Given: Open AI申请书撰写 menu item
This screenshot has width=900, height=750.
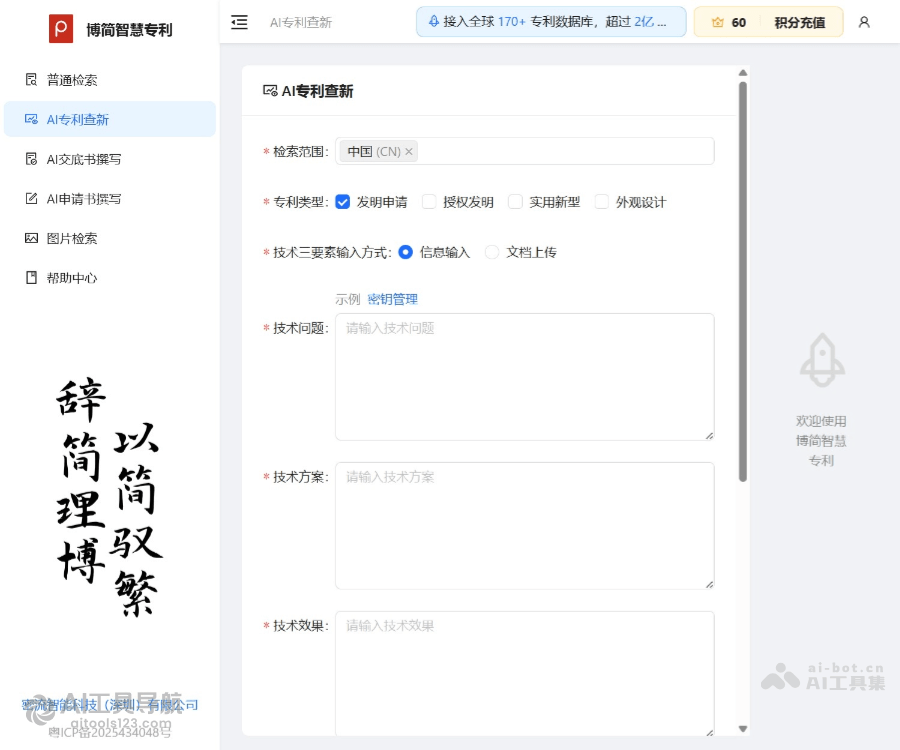Looking at the screenshot, I should coord(110,199).
